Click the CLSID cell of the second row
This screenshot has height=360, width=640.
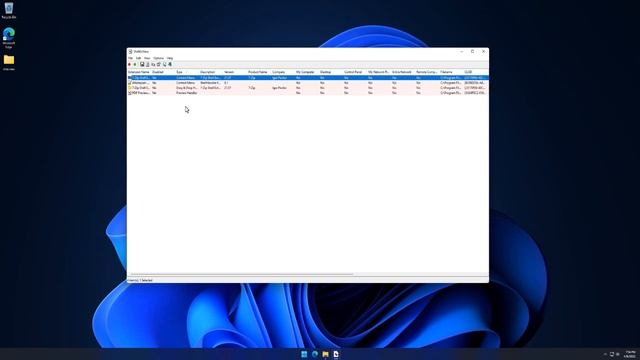[x=475, y=83]
